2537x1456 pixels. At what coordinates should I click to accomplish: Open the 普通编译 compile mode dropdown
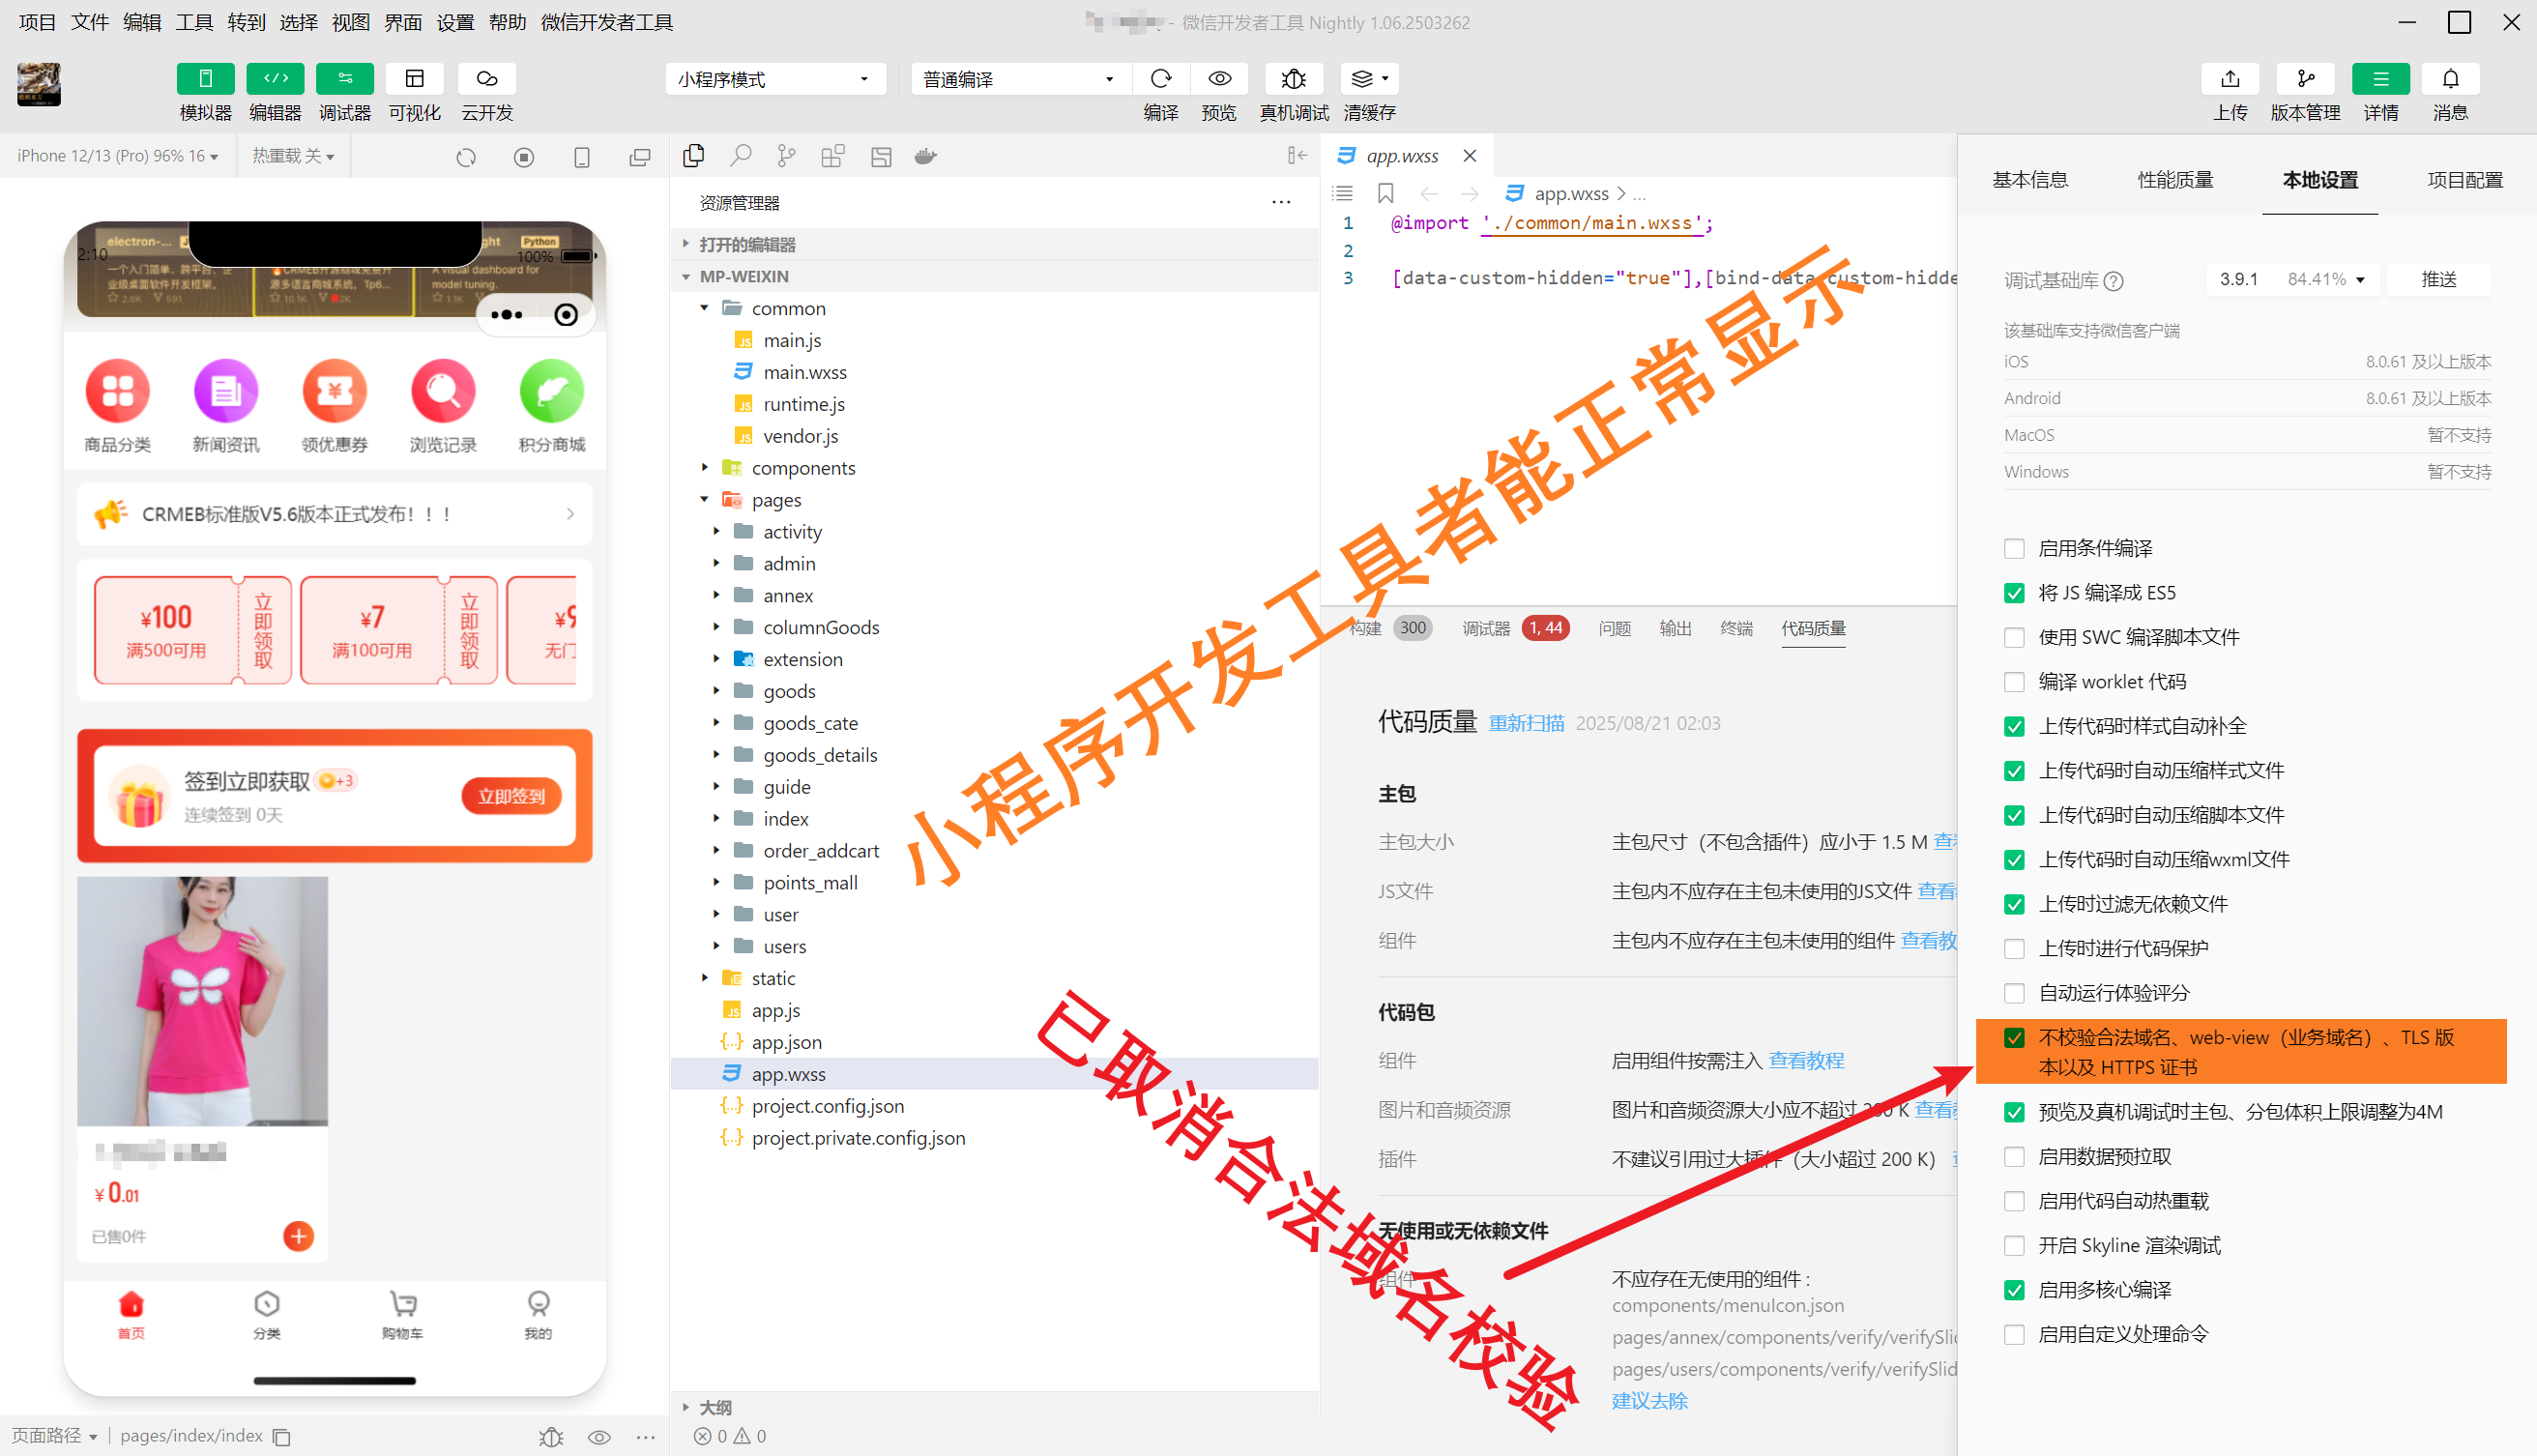pyautogui.click(x=1020, y=79)
